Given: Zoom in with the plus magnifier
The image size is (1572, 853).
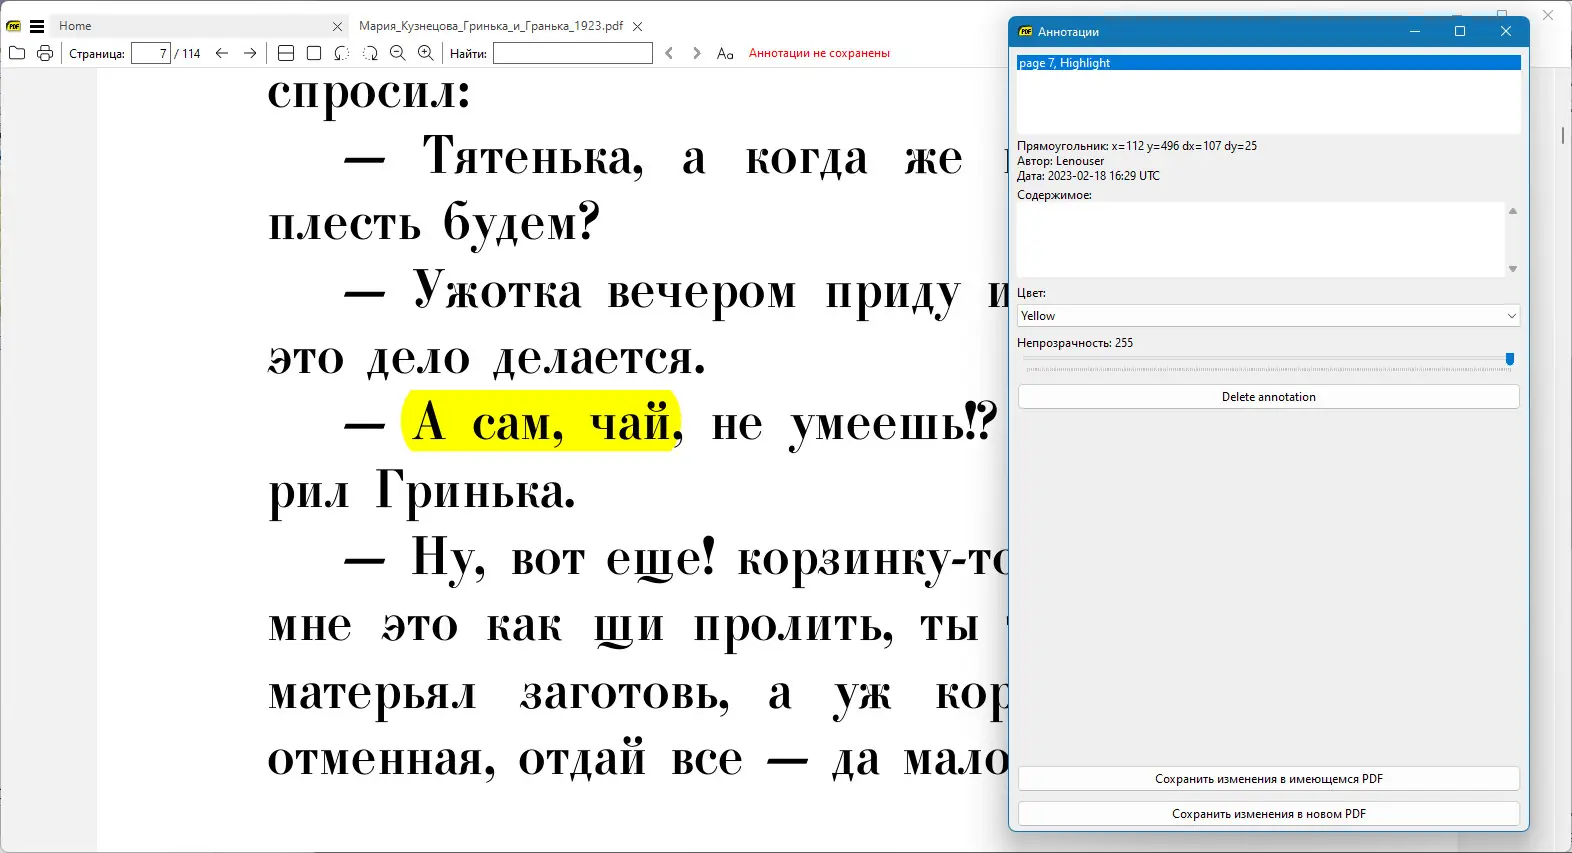Looking at the screenshot, I should point(426,53).
